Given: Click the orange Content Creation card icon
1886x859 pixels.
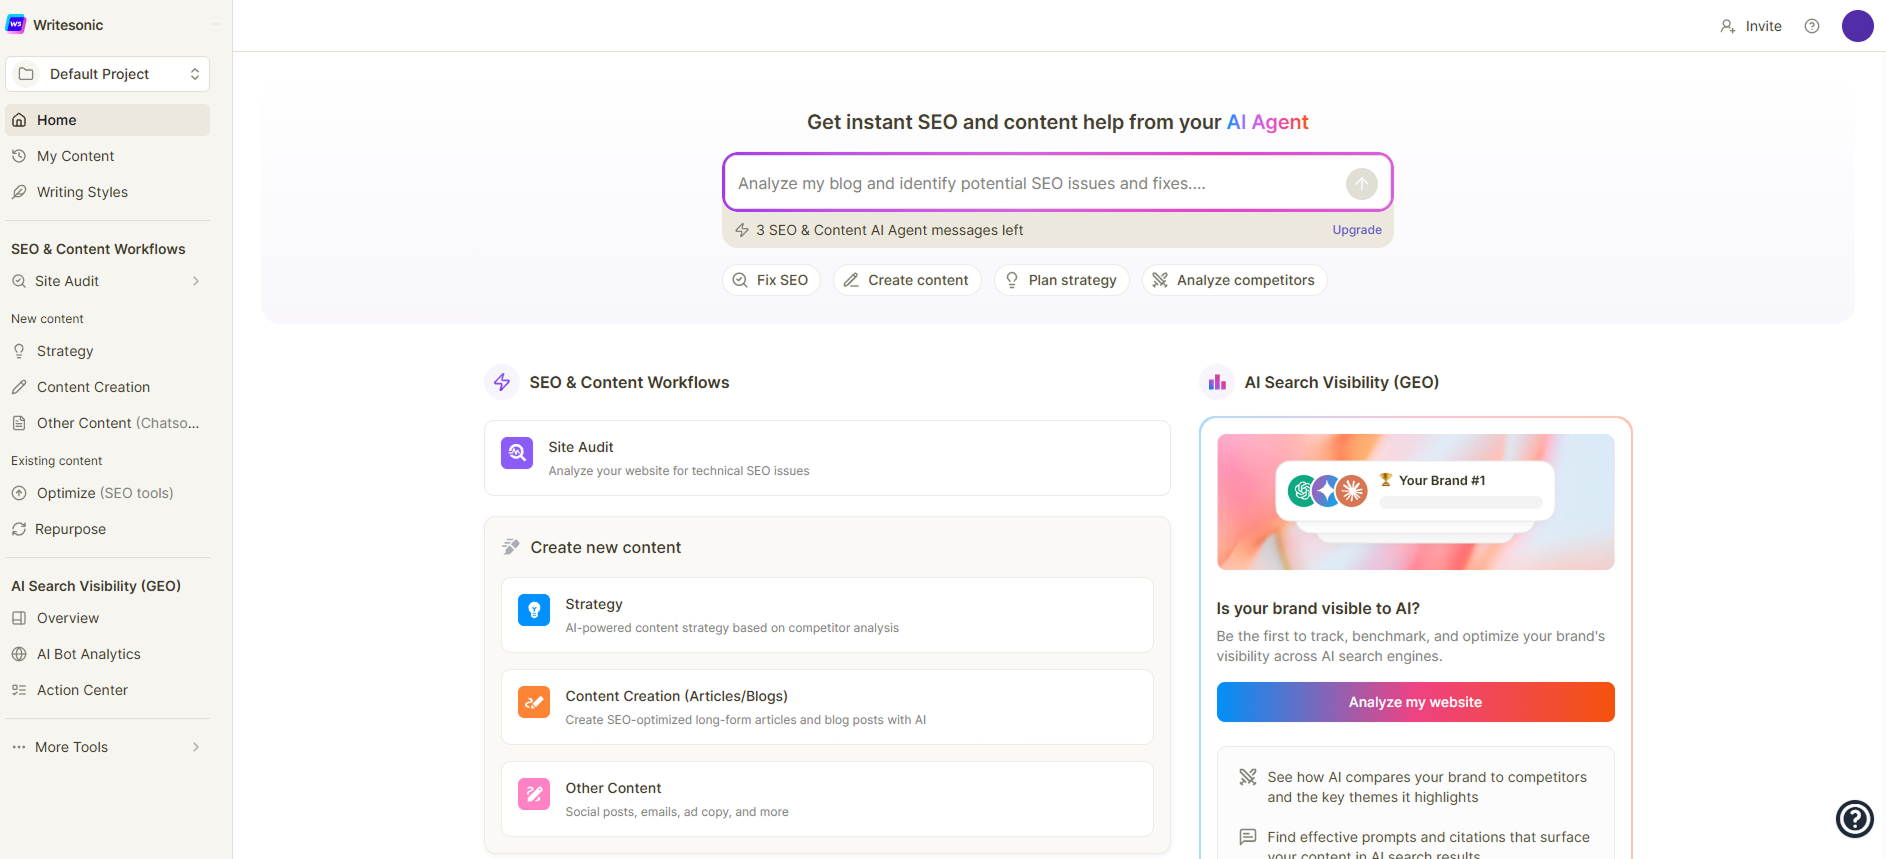Looking at the screenshot, I should [x=534, y=702].
